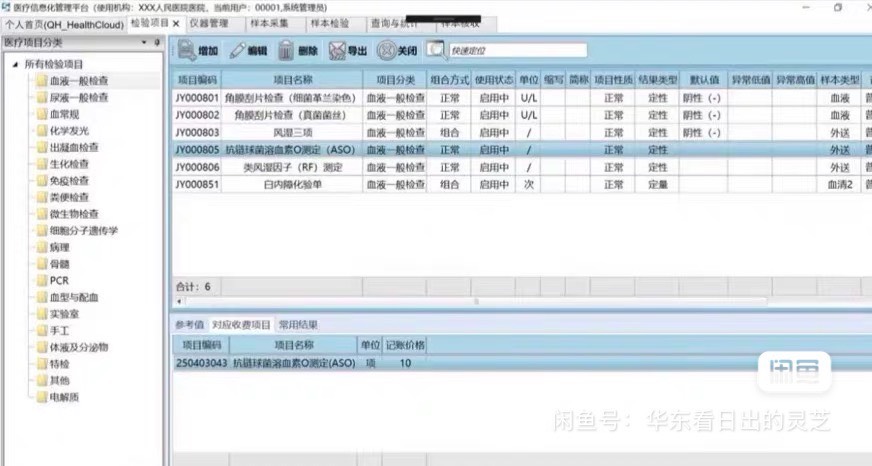Click the 导出 (export) icon

tap(337, 51)
